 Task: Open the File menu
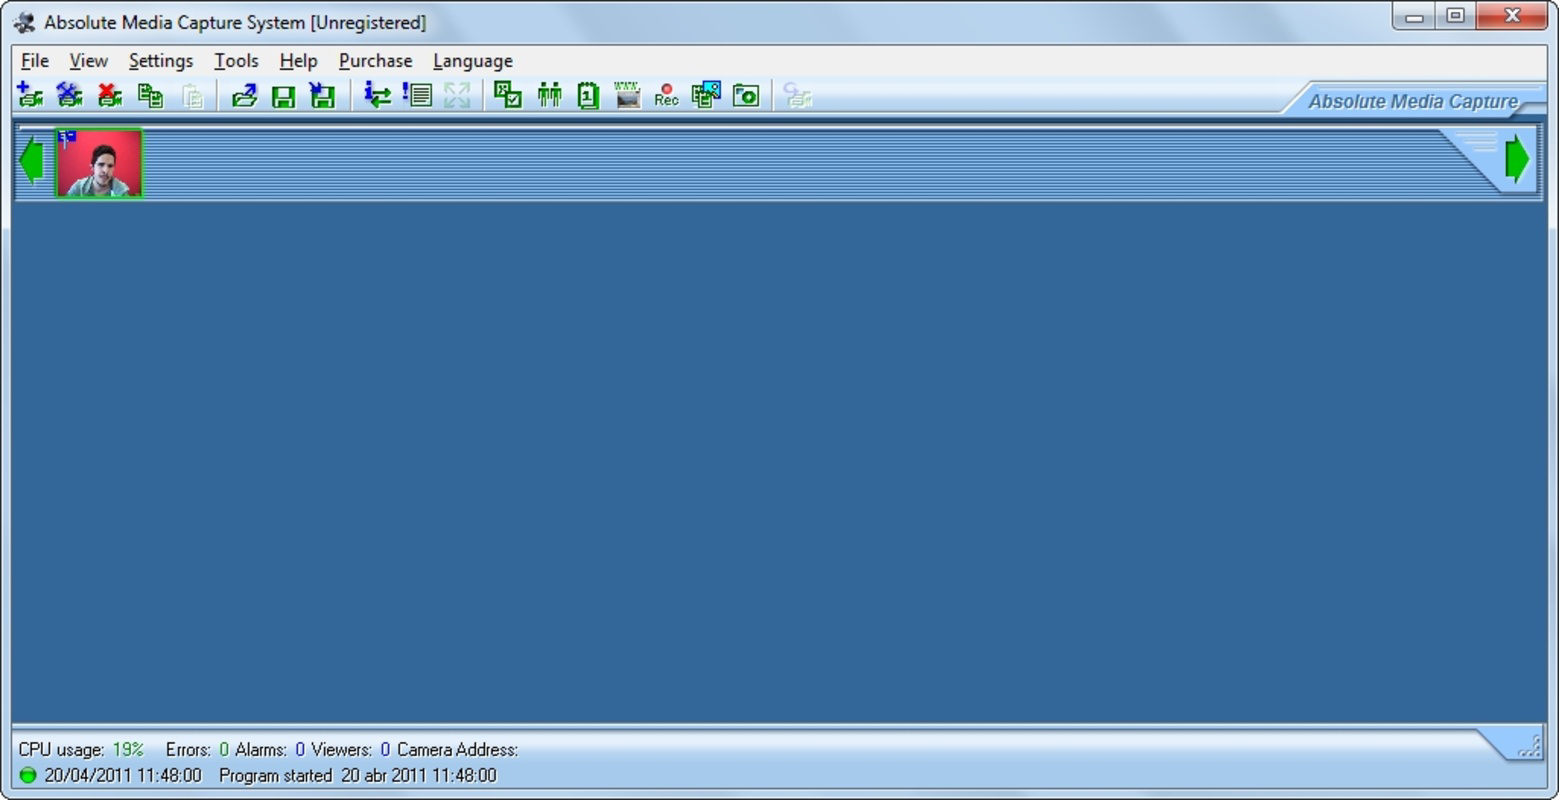(x=35, y=61)
